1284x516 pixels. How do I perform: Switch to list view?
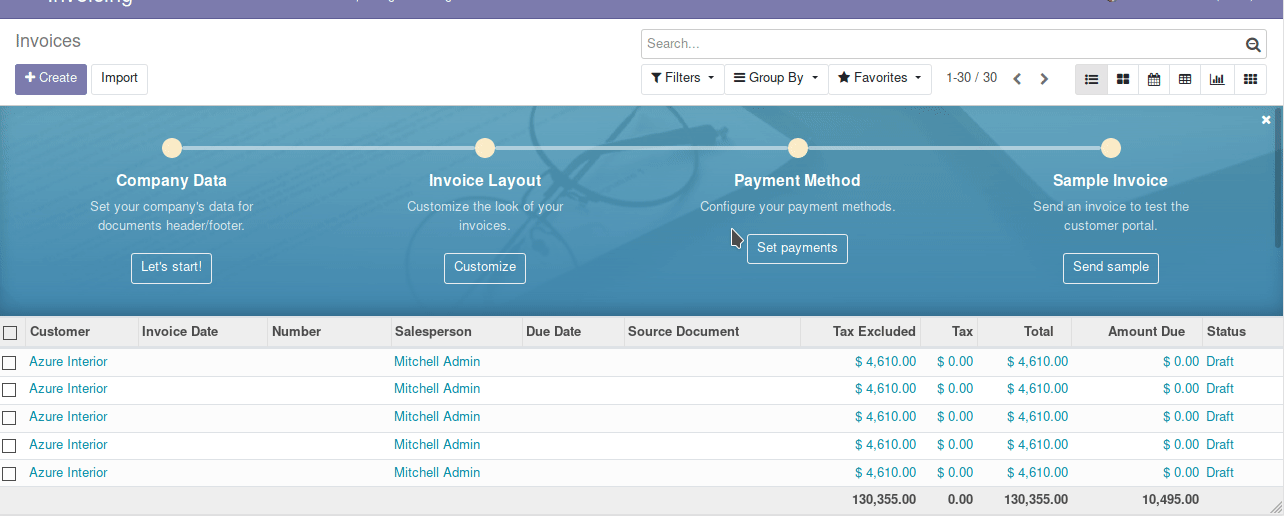[1091, 79]
